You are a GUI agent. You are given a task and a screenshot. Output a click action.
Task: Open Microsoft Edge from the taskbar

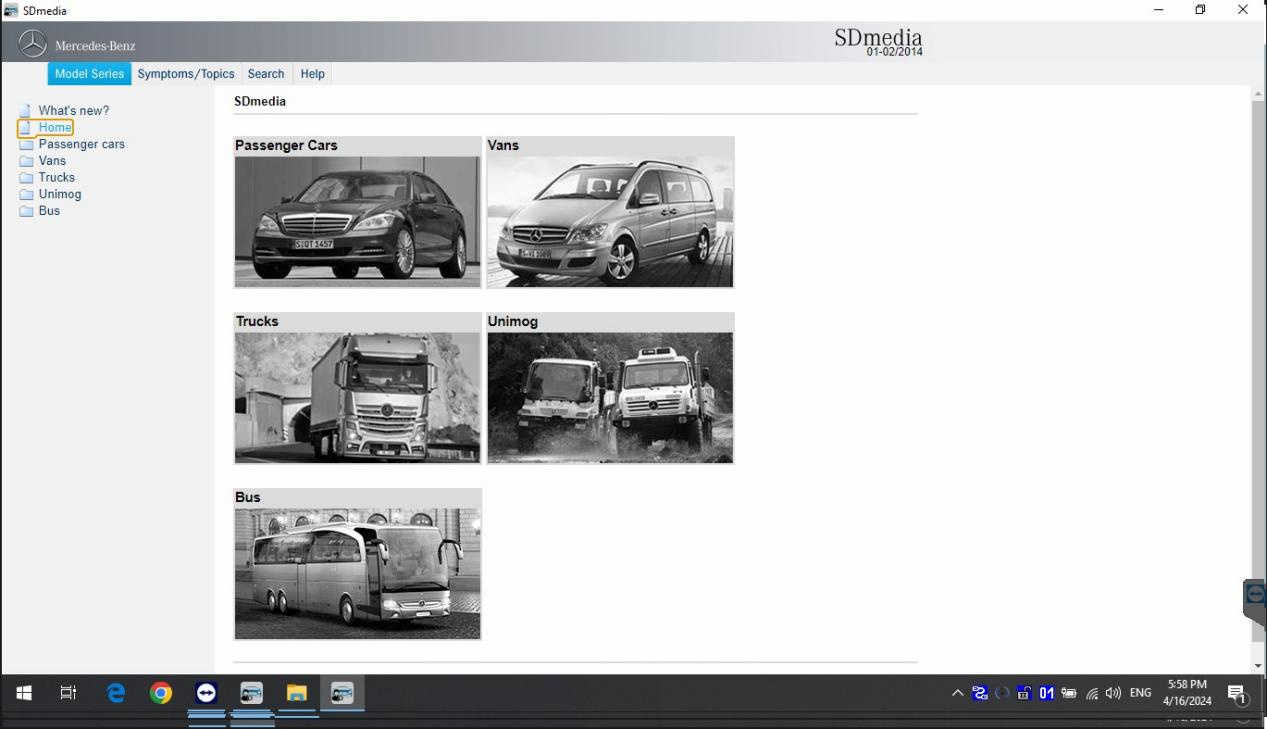click(116, 693)
